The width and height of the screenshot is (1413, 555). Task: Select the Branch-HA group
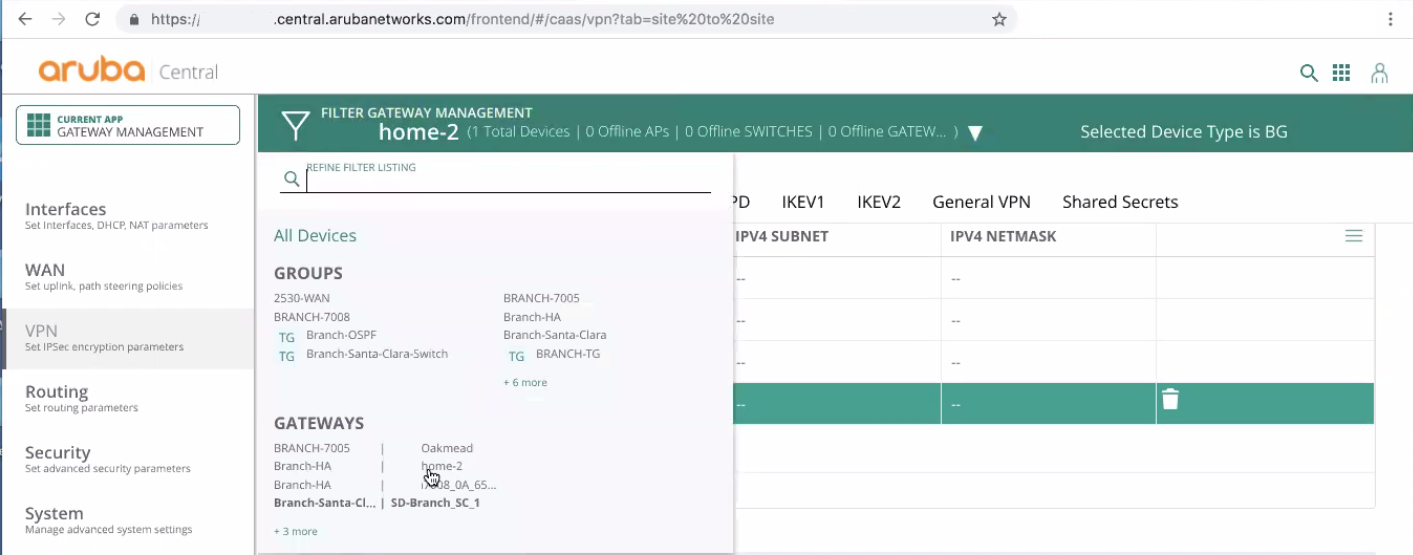(x=532, y=317)
